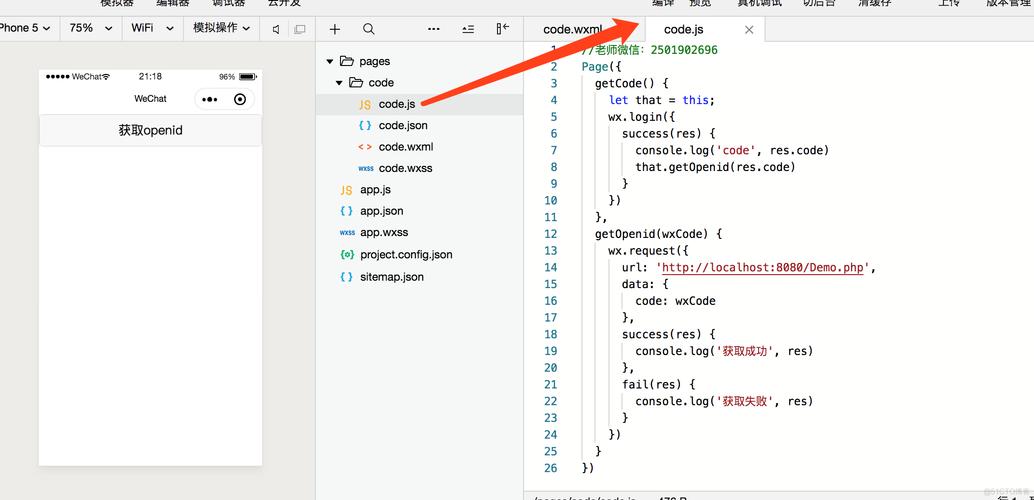Click the wxss icon beside app.wxss

point(347,233)
